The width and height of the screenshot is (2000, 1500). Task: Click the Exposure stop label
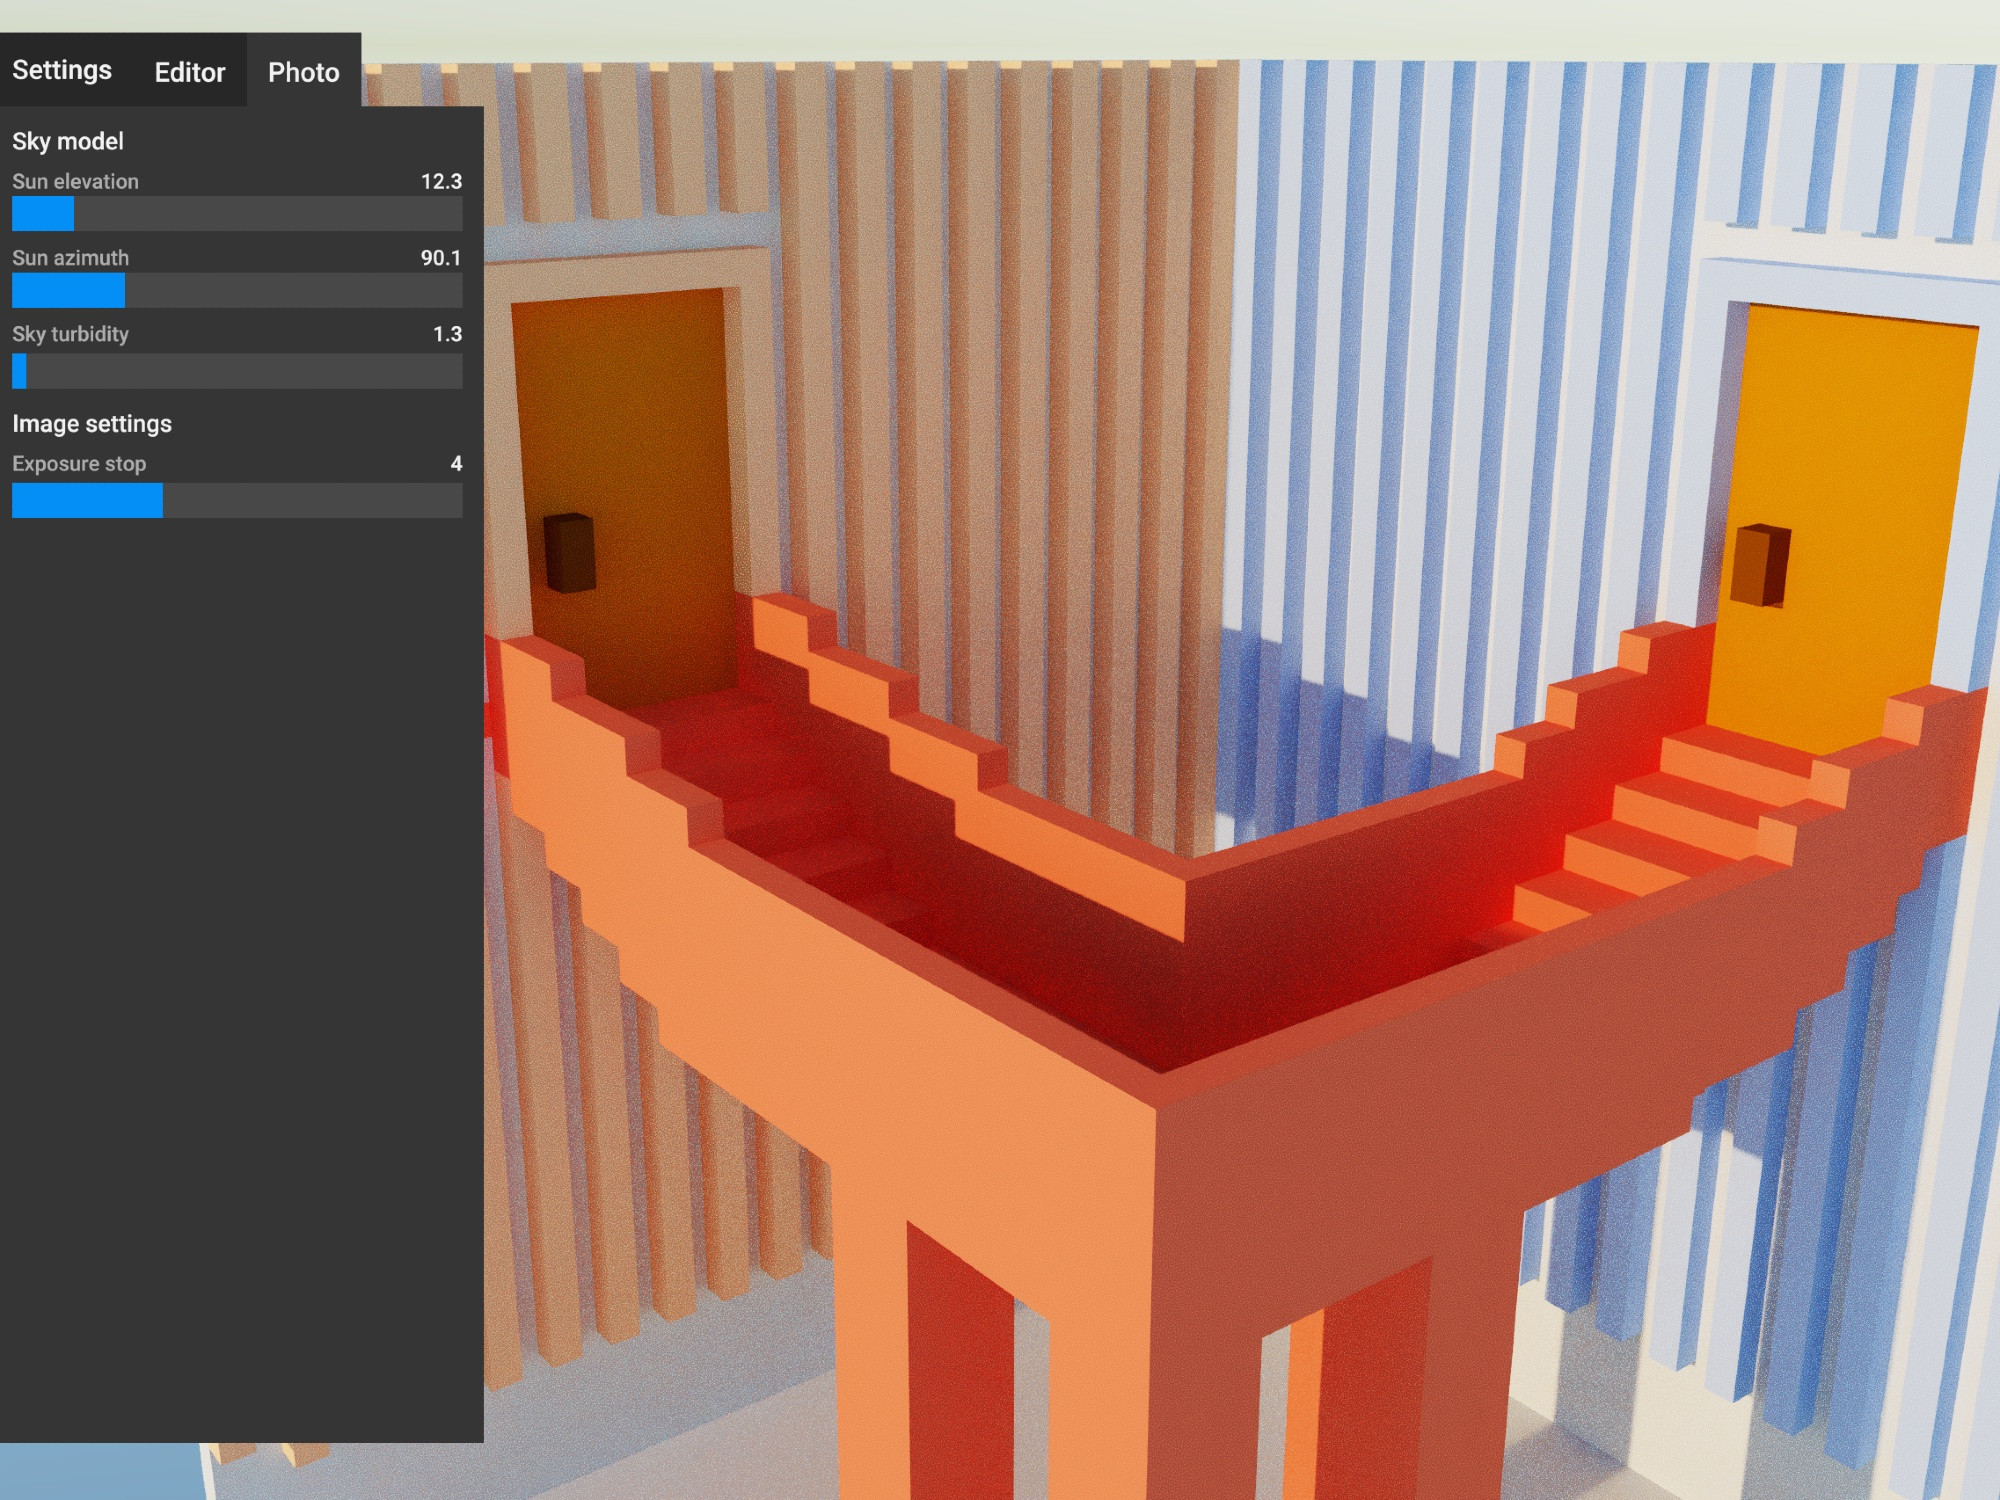point(79,464)
